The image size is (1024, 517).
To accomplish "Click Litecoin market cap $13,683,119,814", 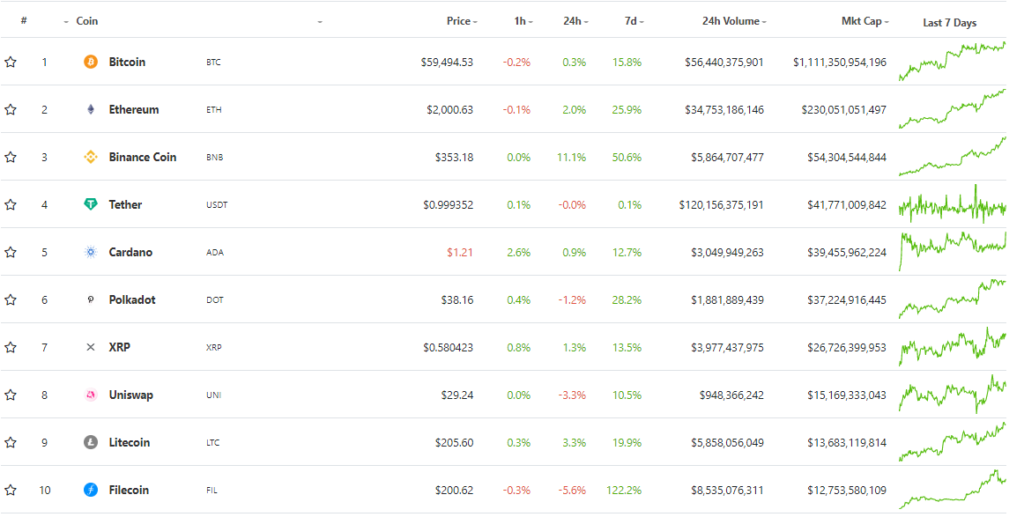I will coord(847,443).
